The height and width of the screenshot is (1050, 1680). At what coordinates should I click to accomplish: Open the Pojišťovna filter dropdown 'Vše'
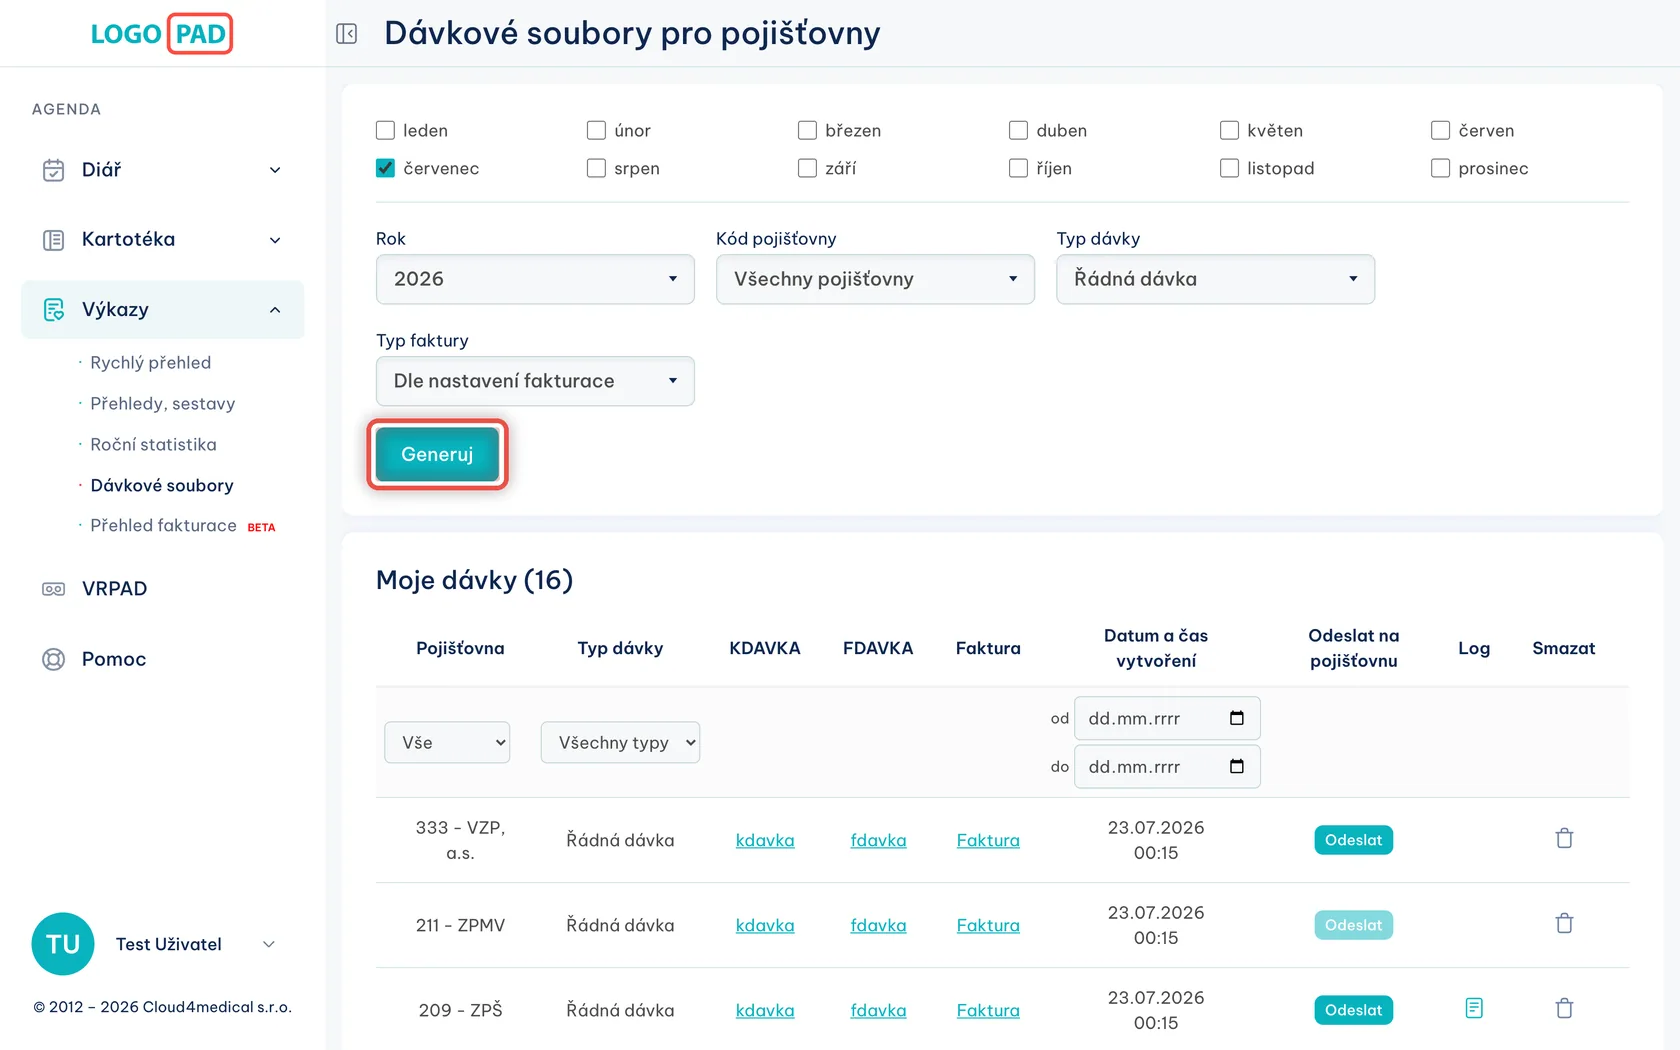pyautogui.click(x=447, y=742)
